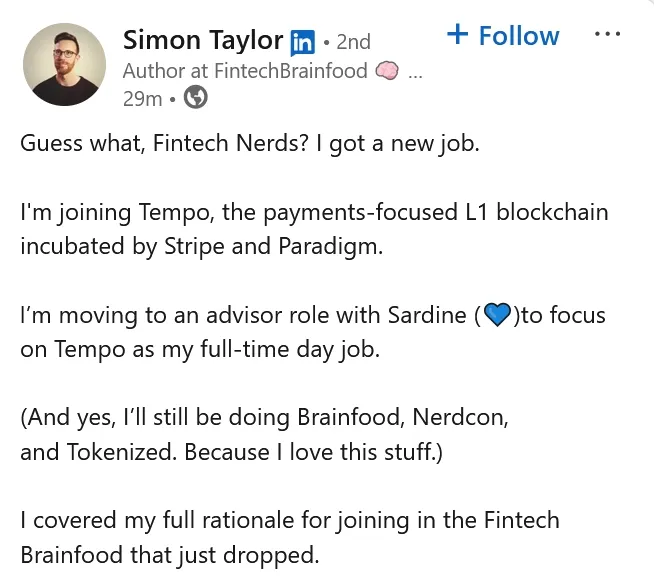Click the 29m post timestamp

[x=141, y=98]
